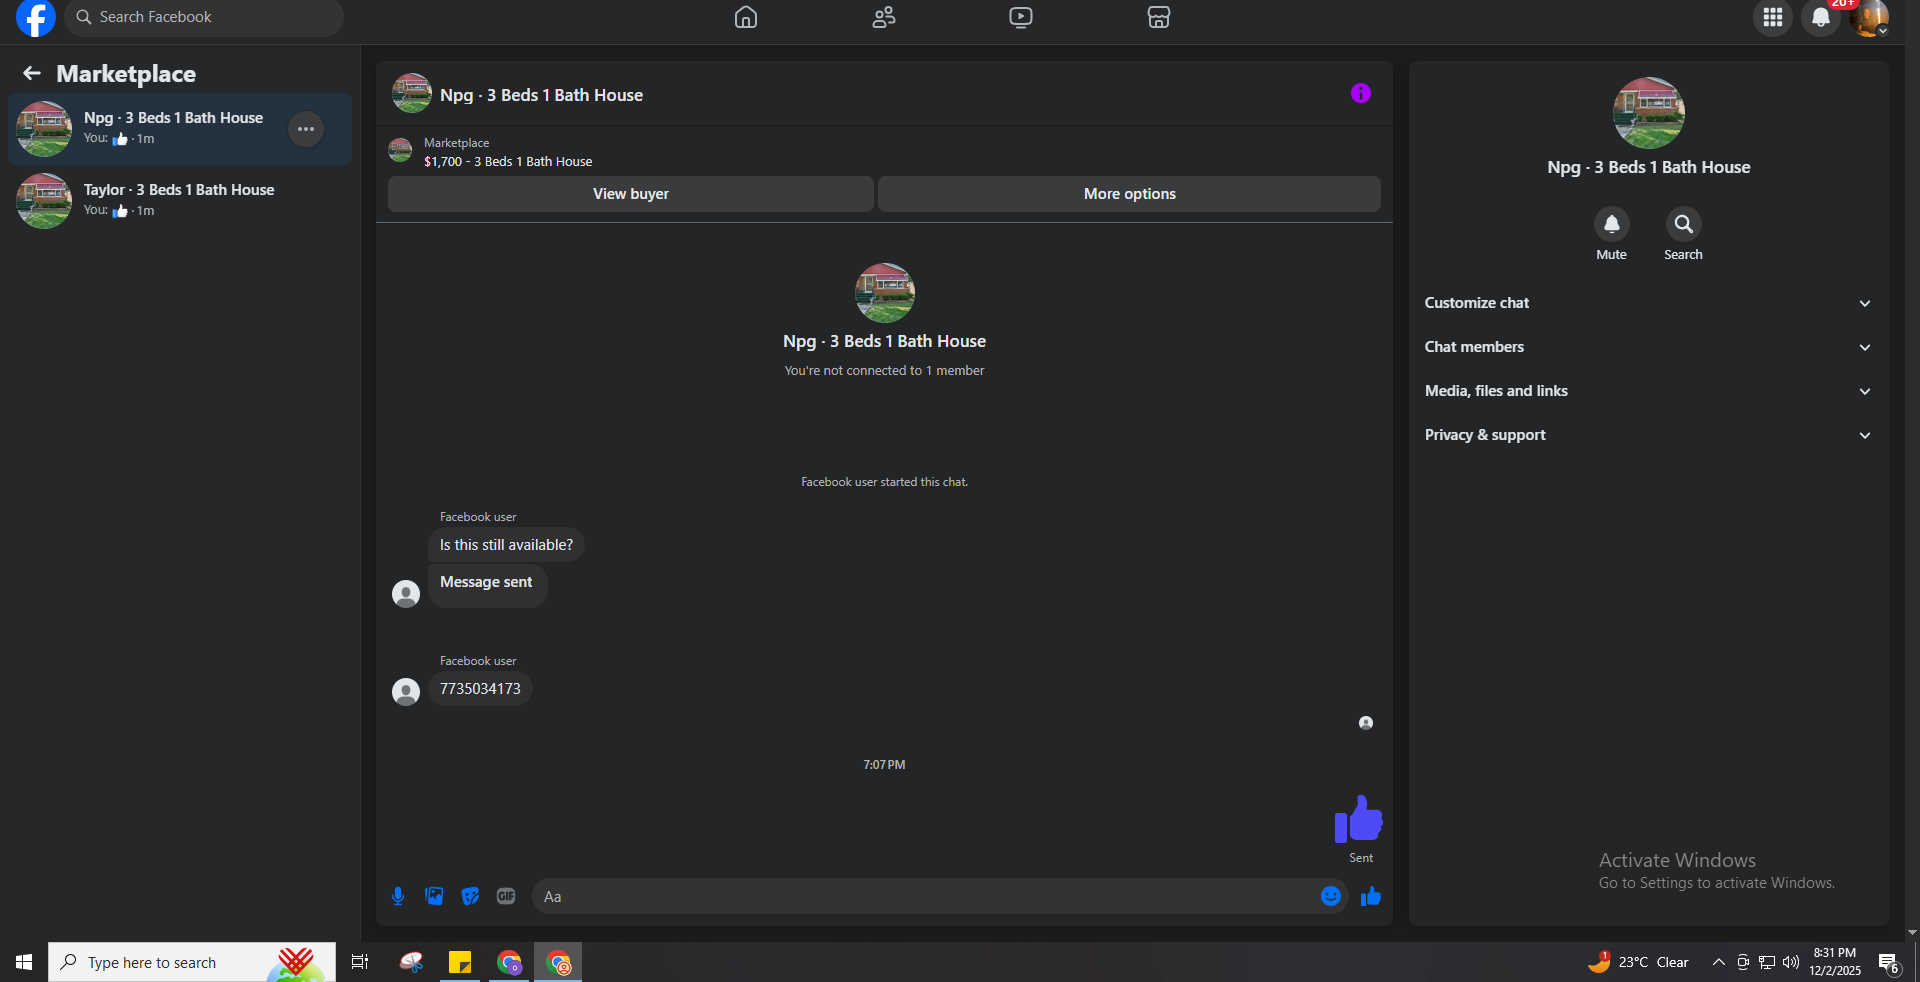Click the purple conversation information icon
The image size is (1920, 982).
coord(1361,93)
